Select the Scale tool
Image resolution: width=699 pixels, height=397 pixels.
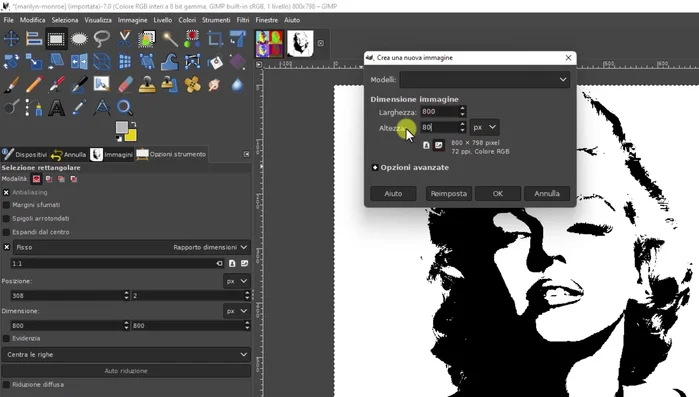pyautogui.click(x=34, y=61)
